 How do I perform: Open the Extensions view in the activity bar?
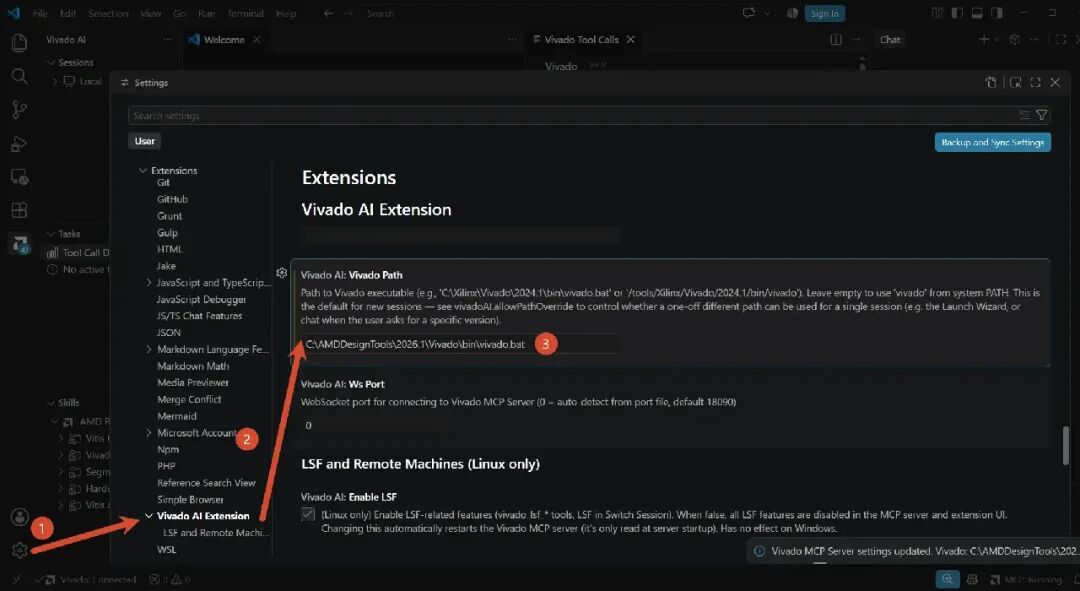(x=19, y=210)
